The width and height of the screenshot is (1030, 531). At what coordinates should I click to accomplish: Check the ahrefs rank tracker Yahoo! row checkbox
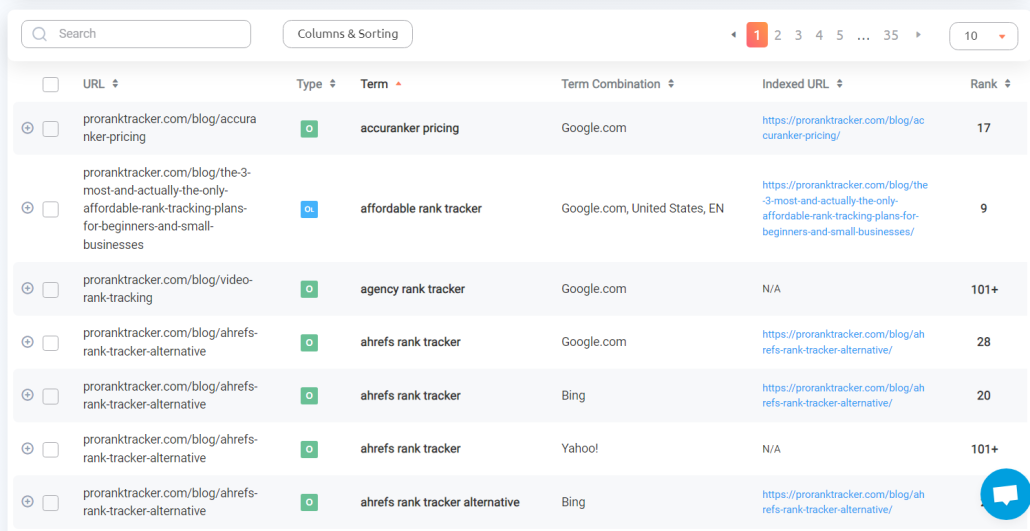[51, 449]
